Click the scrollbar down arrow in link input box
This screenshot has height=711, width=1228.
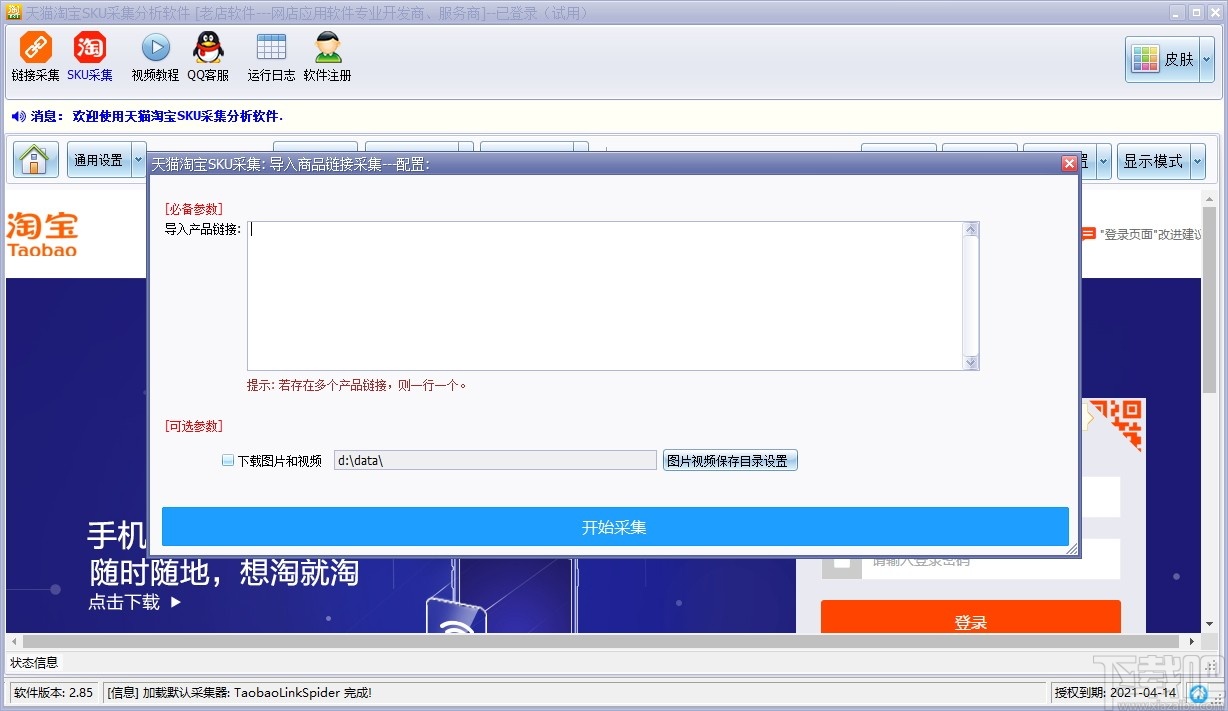pos(970,363)
